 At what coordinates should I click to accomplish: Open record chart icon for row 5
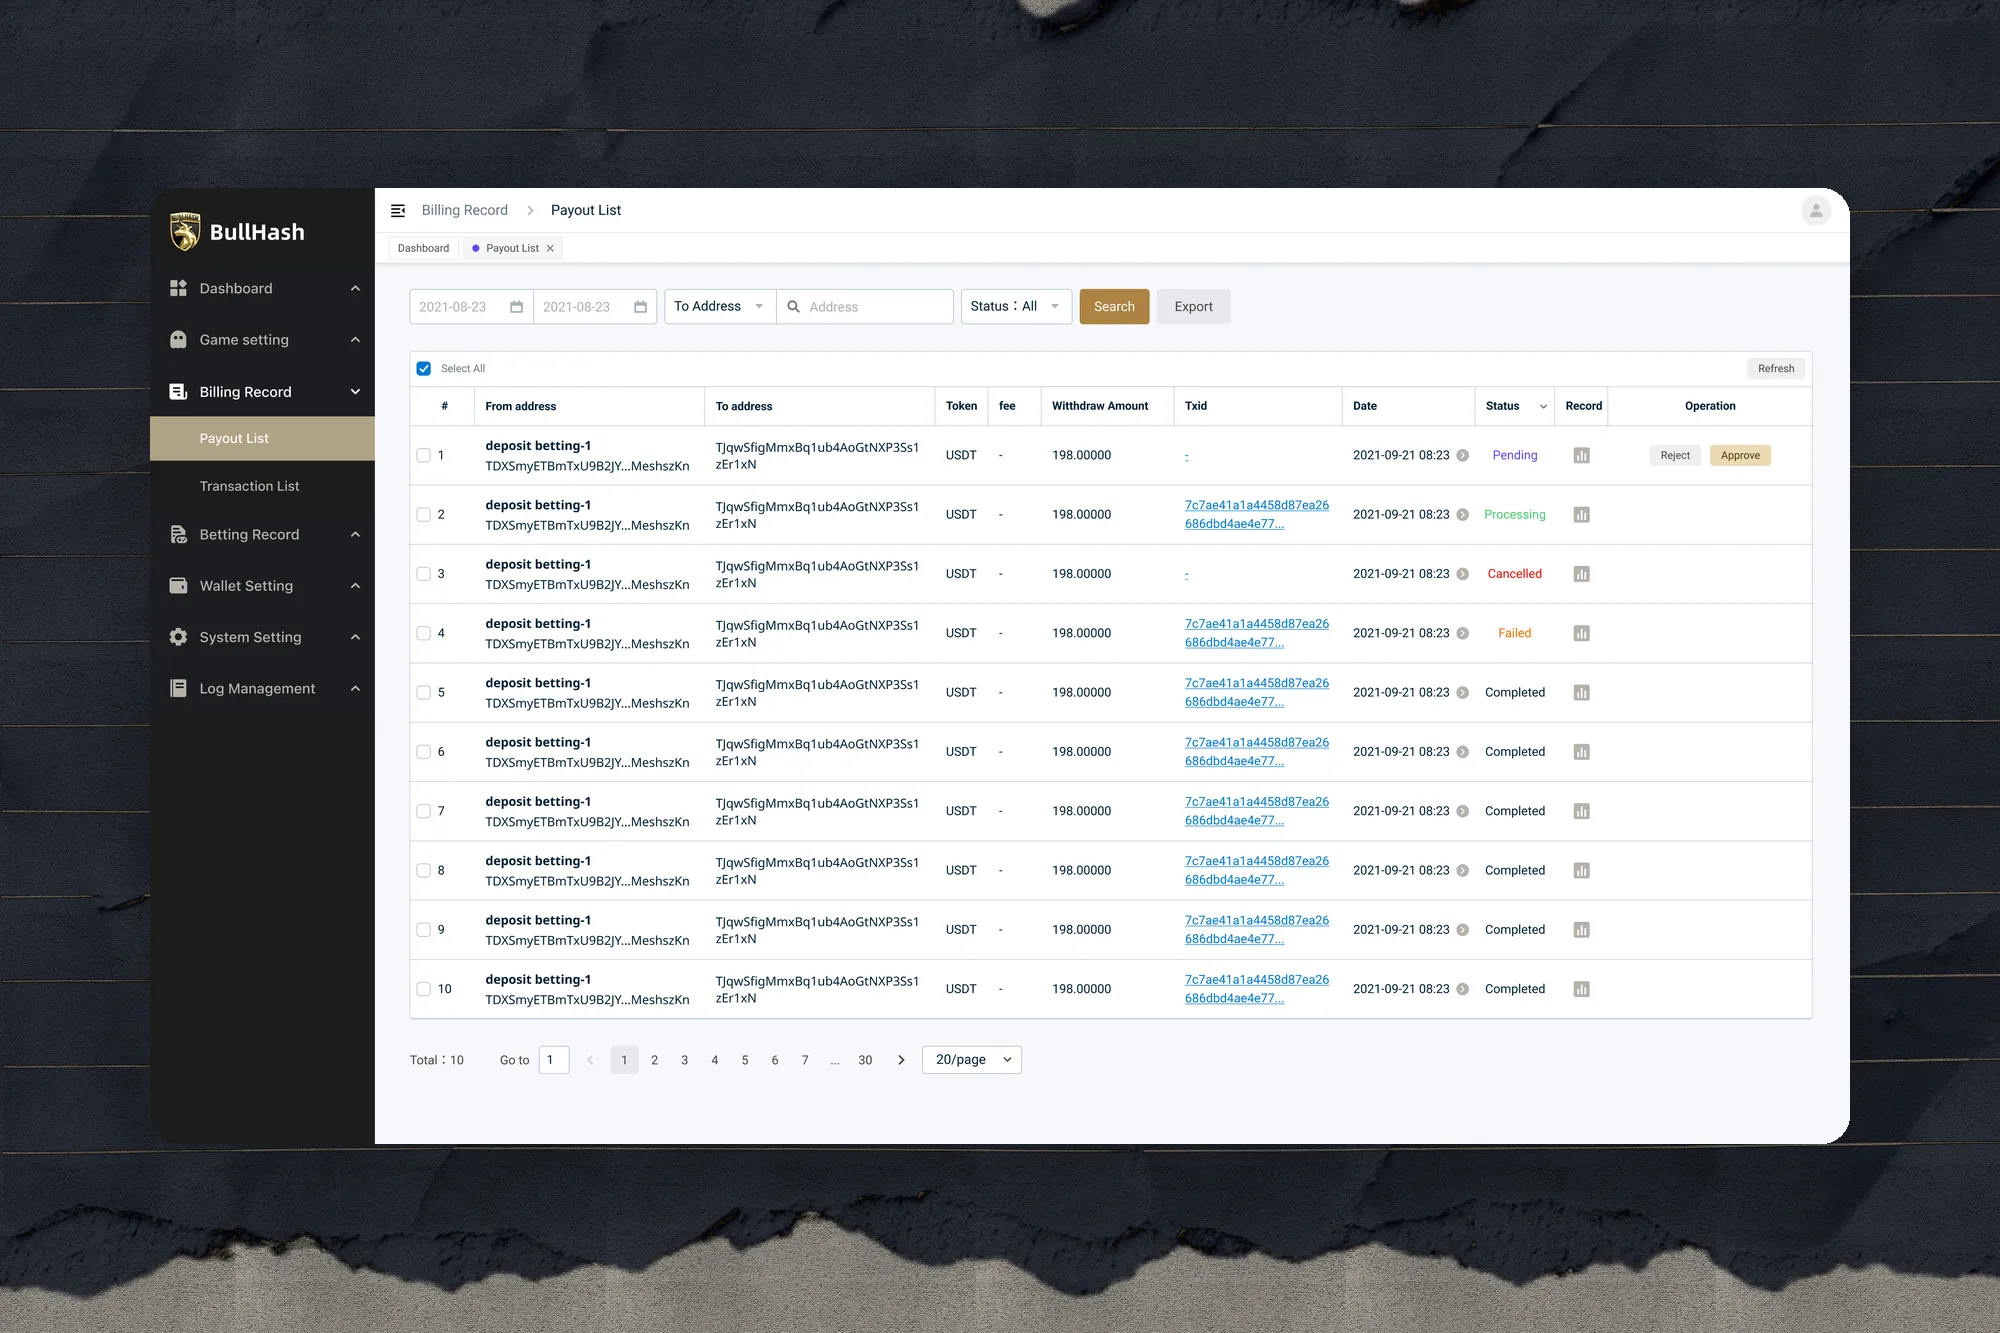[1581, 693]
